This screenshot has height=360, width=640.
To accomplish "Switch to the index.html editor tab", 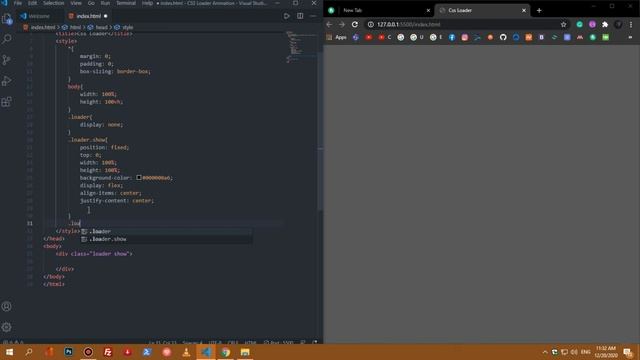I will [89, 16].
